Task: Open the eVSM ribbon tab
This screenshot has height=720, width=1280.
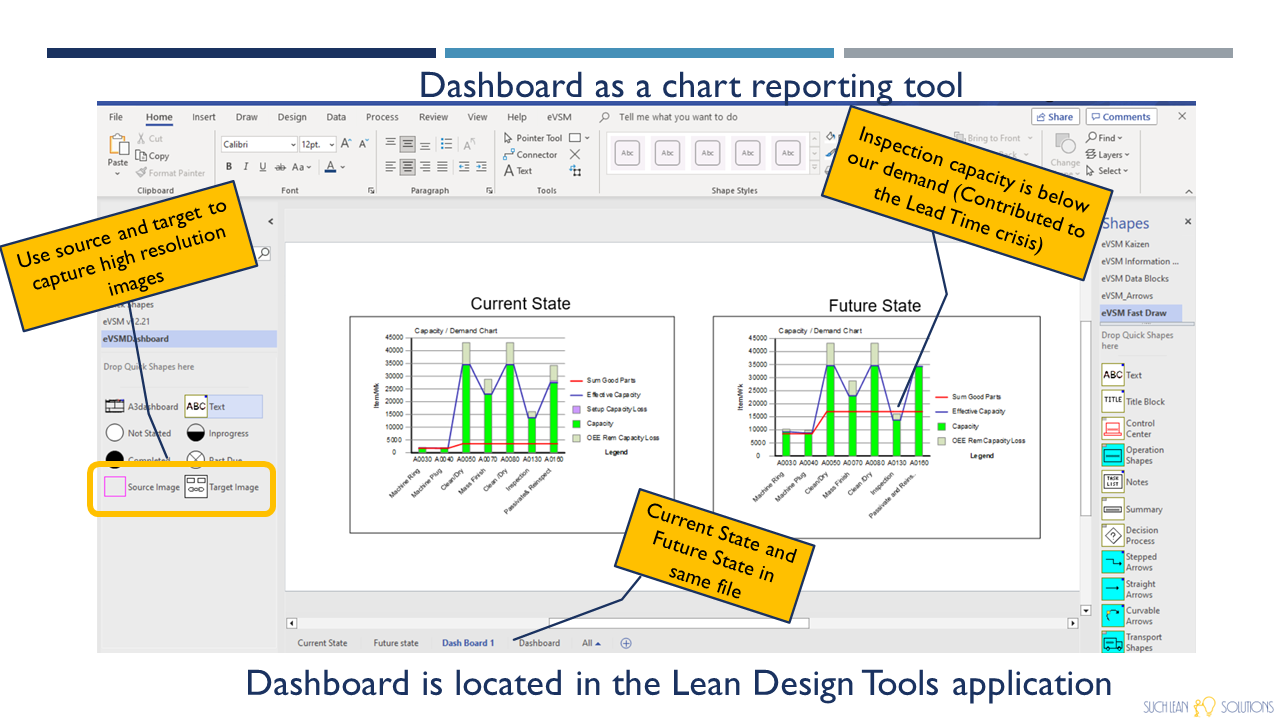Action: [559, 117]
